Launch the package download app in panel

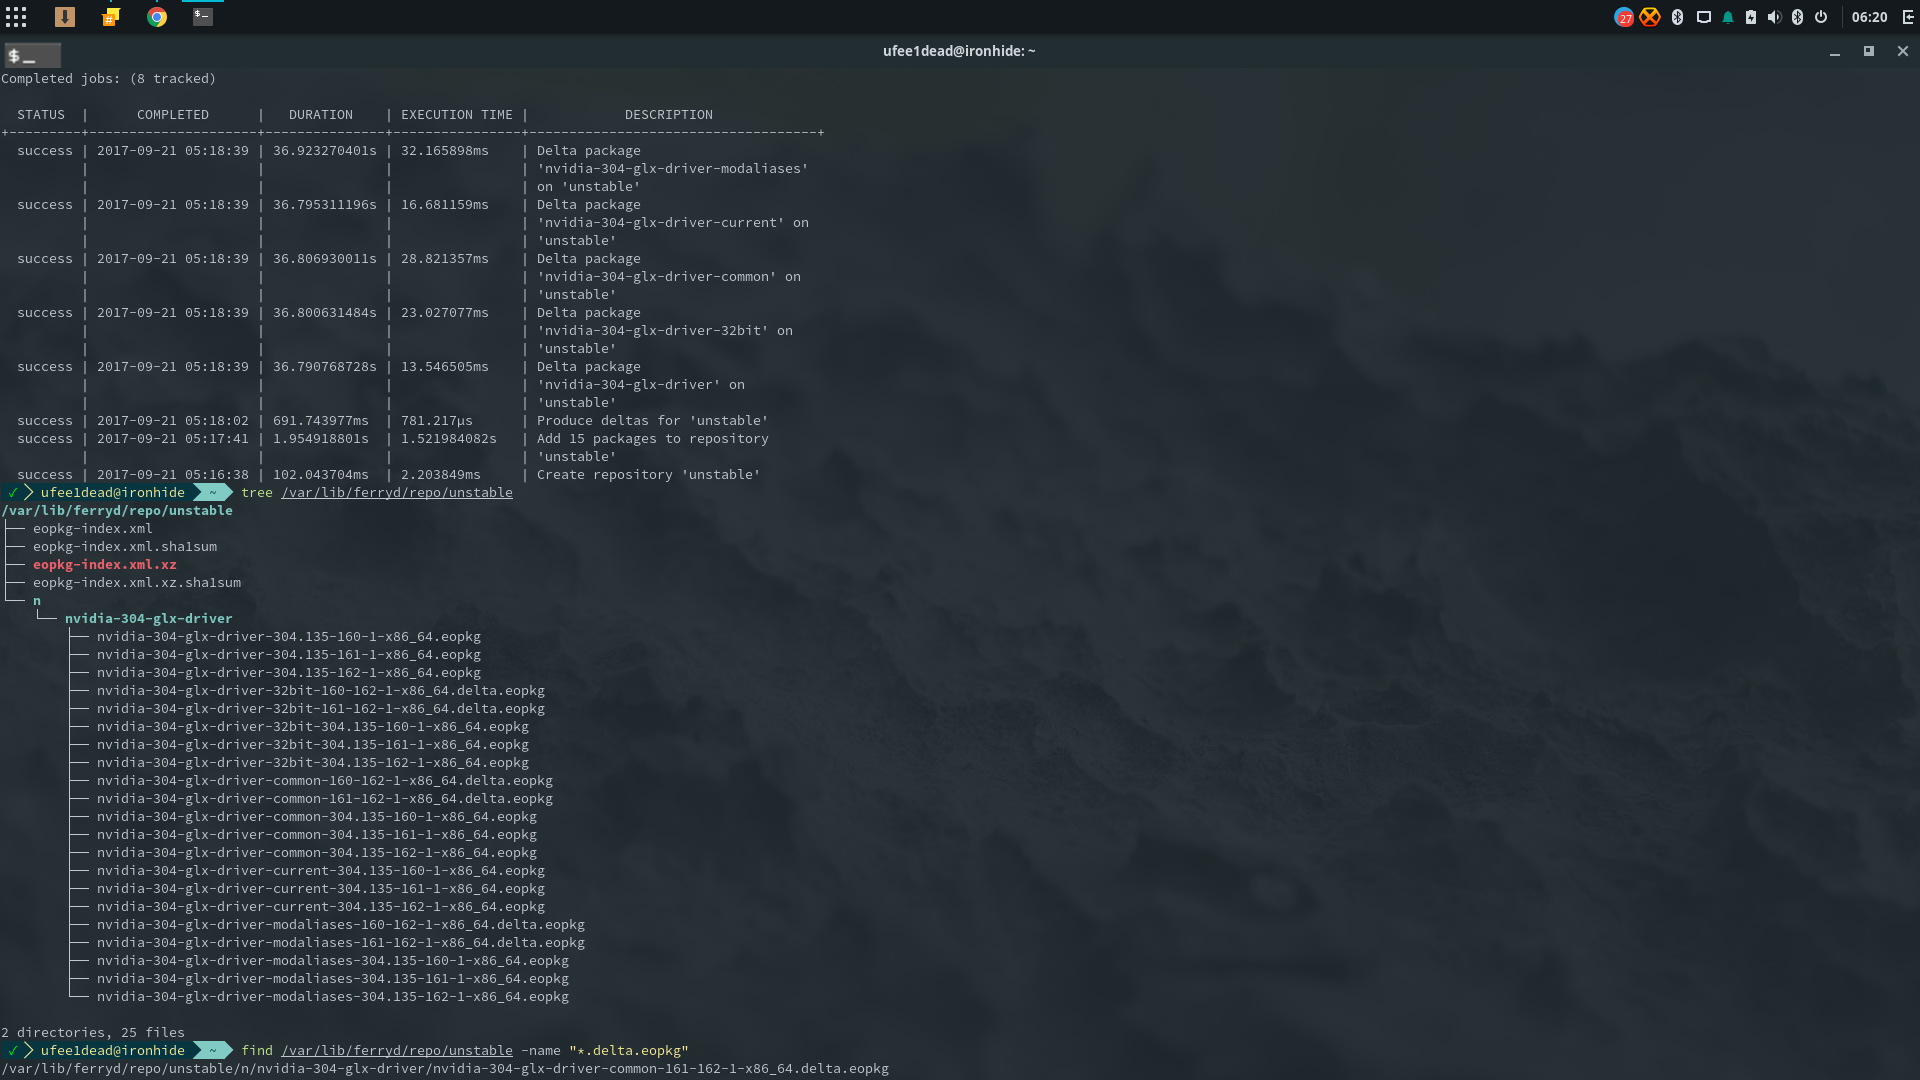pos(65,17)
